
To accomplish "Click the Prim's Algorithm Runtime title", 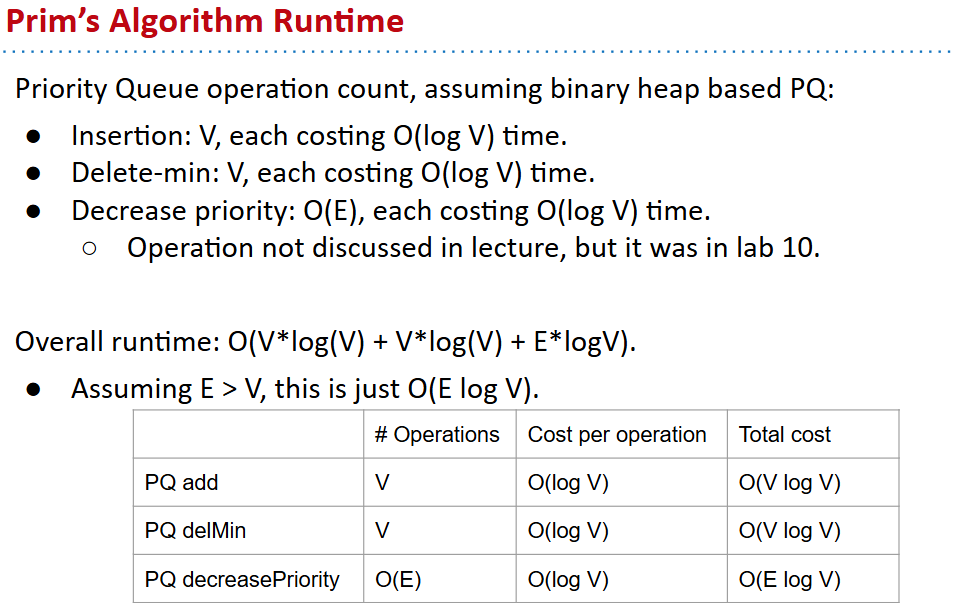I will (205, 21).
